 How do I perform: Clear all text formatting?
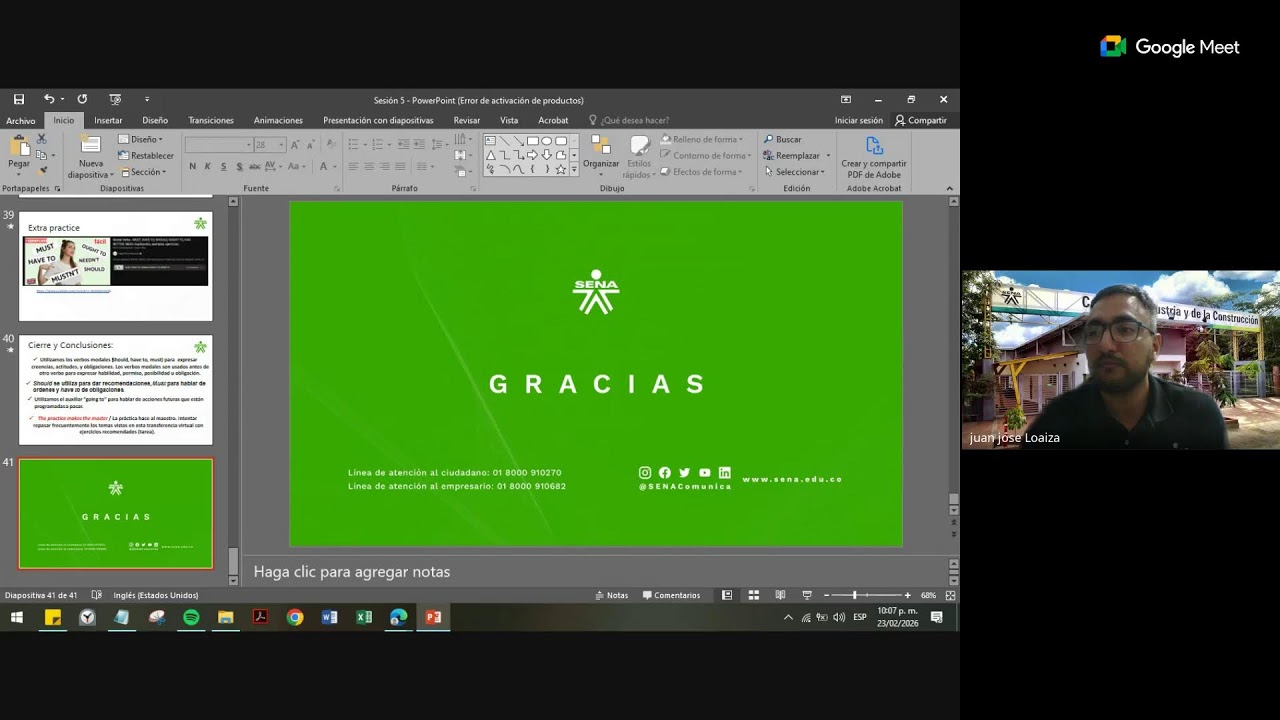[x=332, y=145]
